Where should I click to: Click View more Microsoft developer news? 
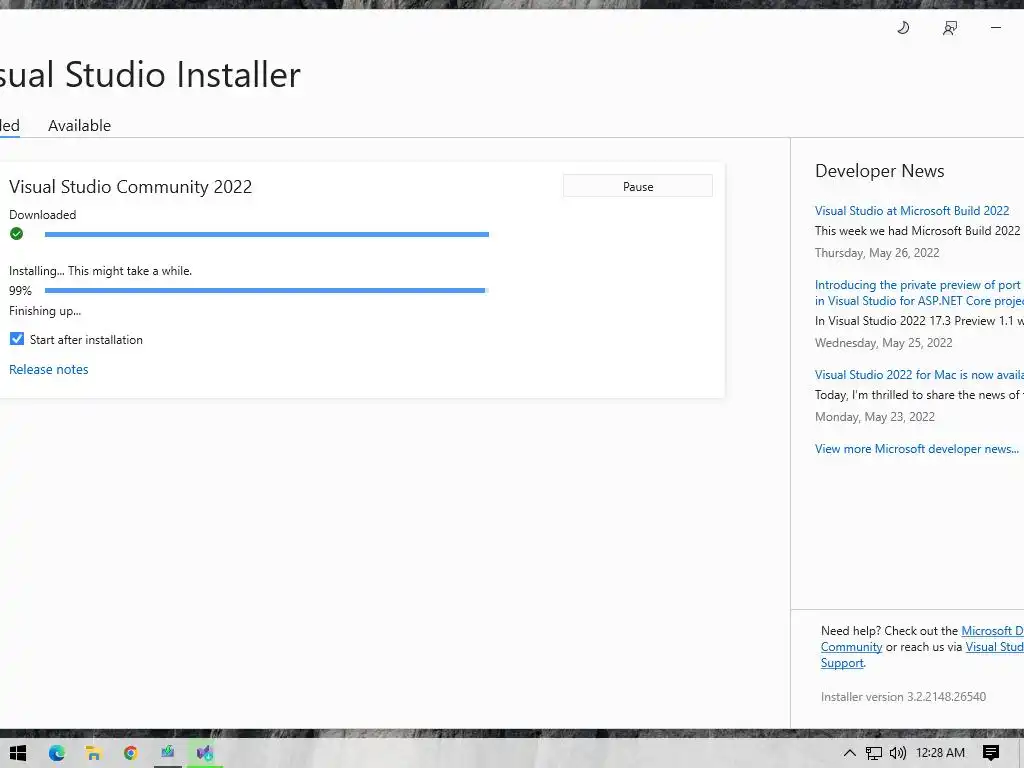[x=917, y=449]
